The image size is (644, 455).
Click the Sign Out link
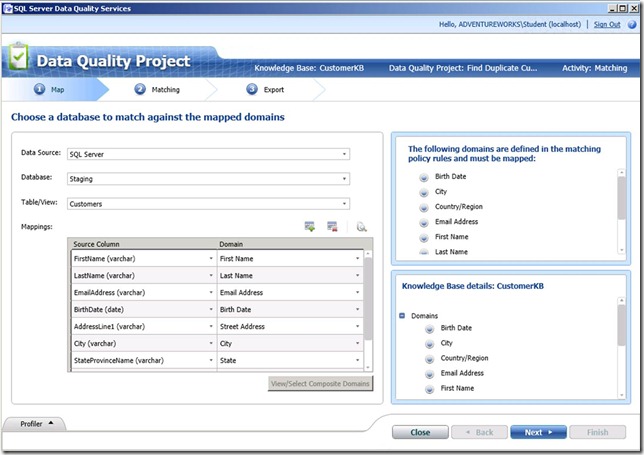(x=606, y=24)
